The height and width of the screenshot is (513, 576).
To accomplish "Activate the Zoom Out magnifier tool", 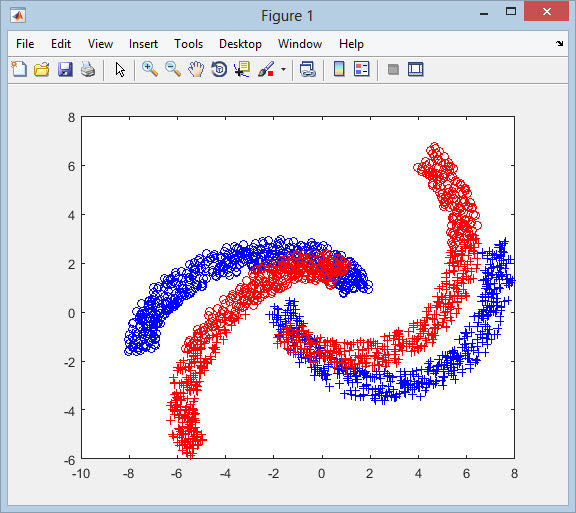I will [x=173, y=69].
